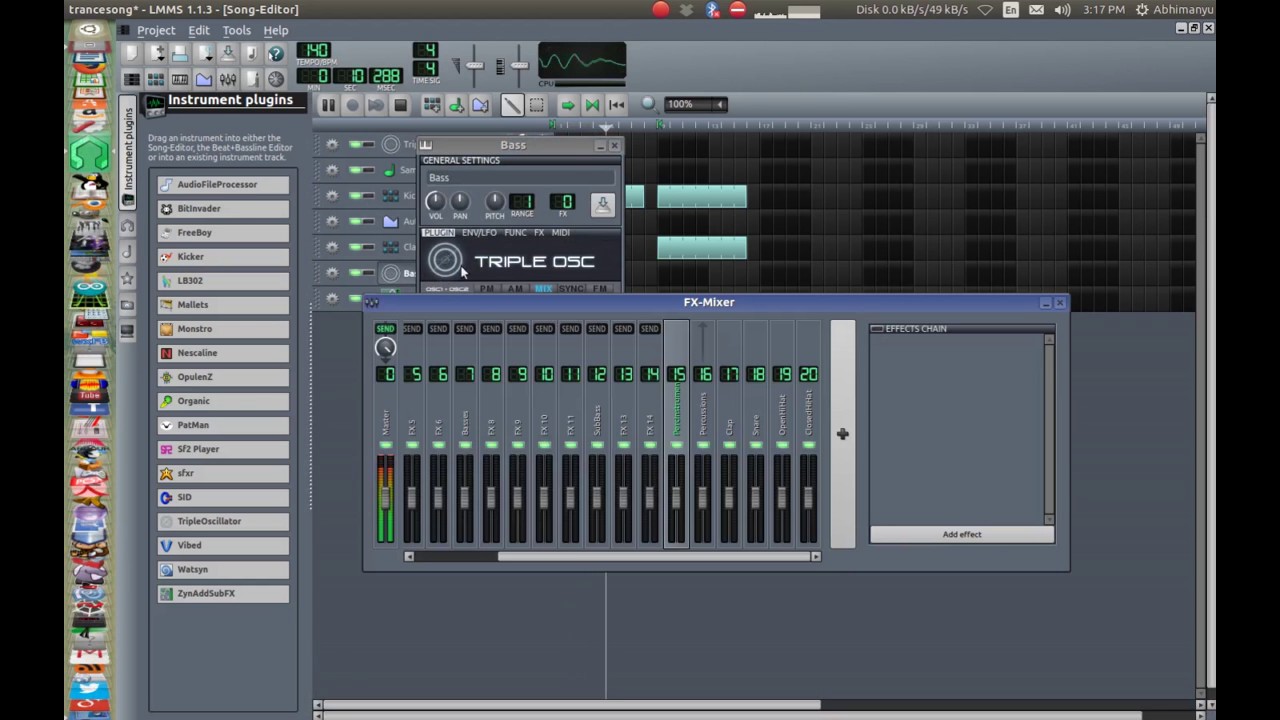
Task: Mute the Bass track in Song-Editor
Action: [x=356, y=273]
